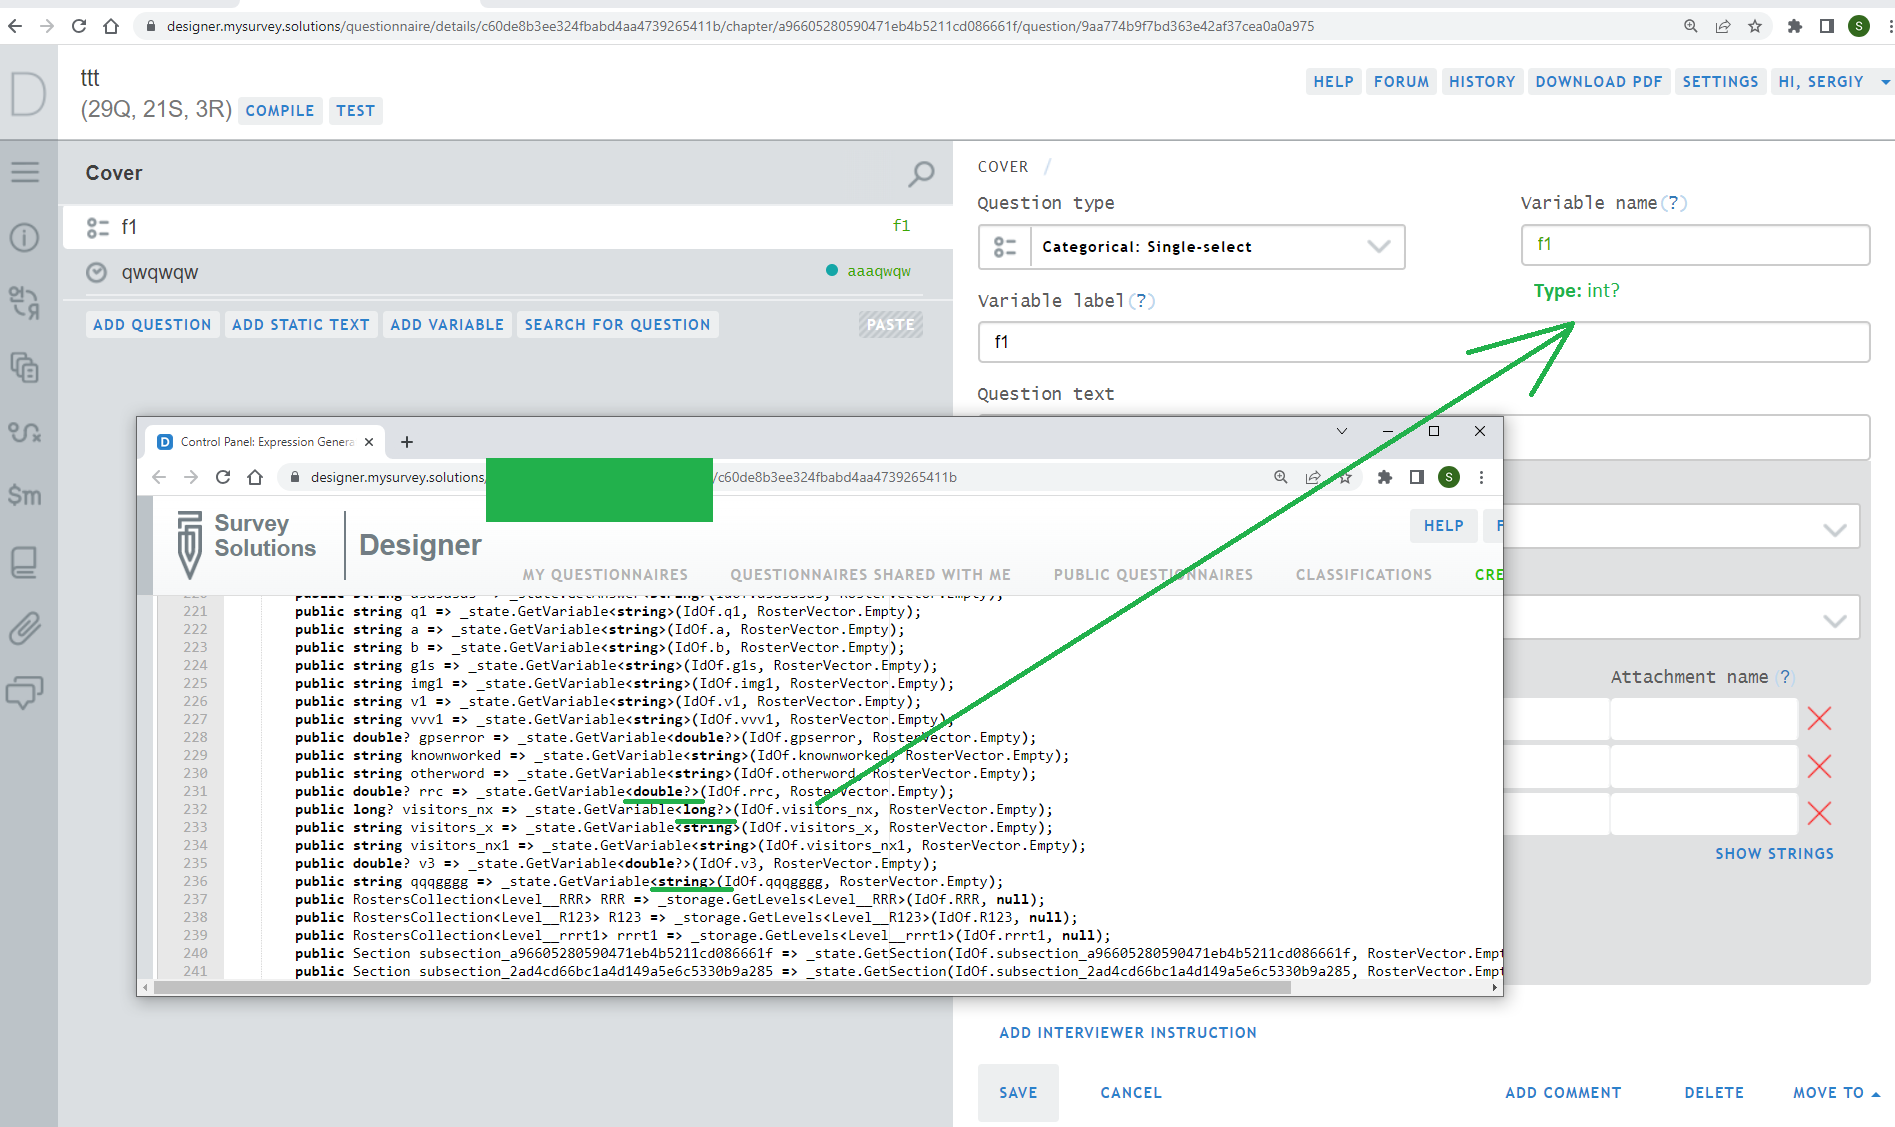This screenshot has height=1127, width=1895.
Task: Click SHOW STRINGS to reveal string values
Action: click(1774, 853)
